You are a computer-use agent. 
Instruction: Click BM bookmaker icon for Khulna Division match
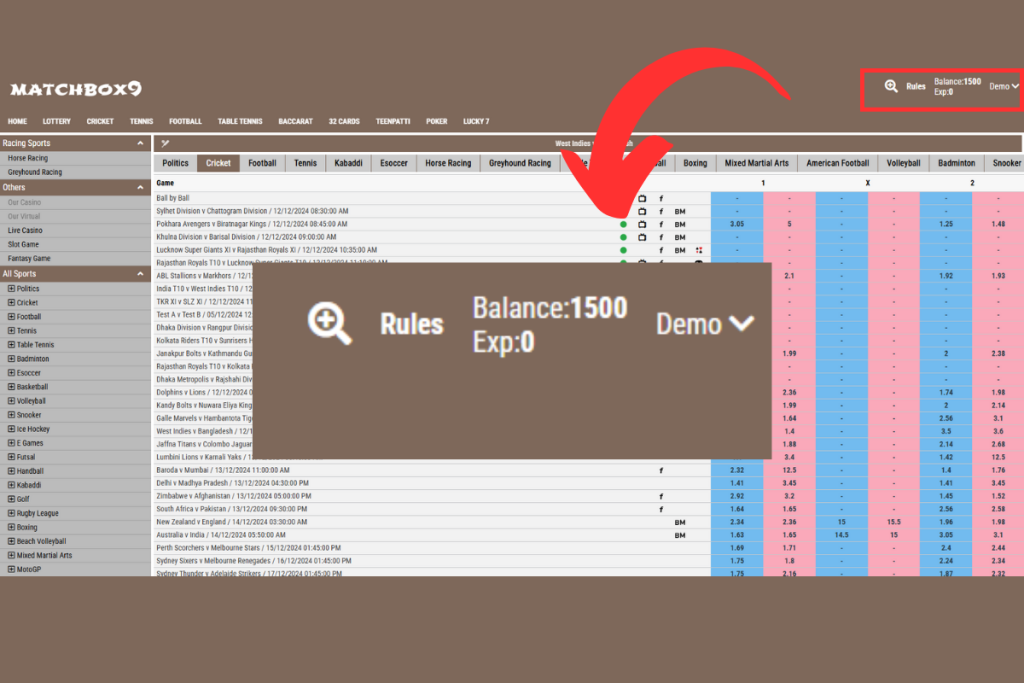coord(680,238)
